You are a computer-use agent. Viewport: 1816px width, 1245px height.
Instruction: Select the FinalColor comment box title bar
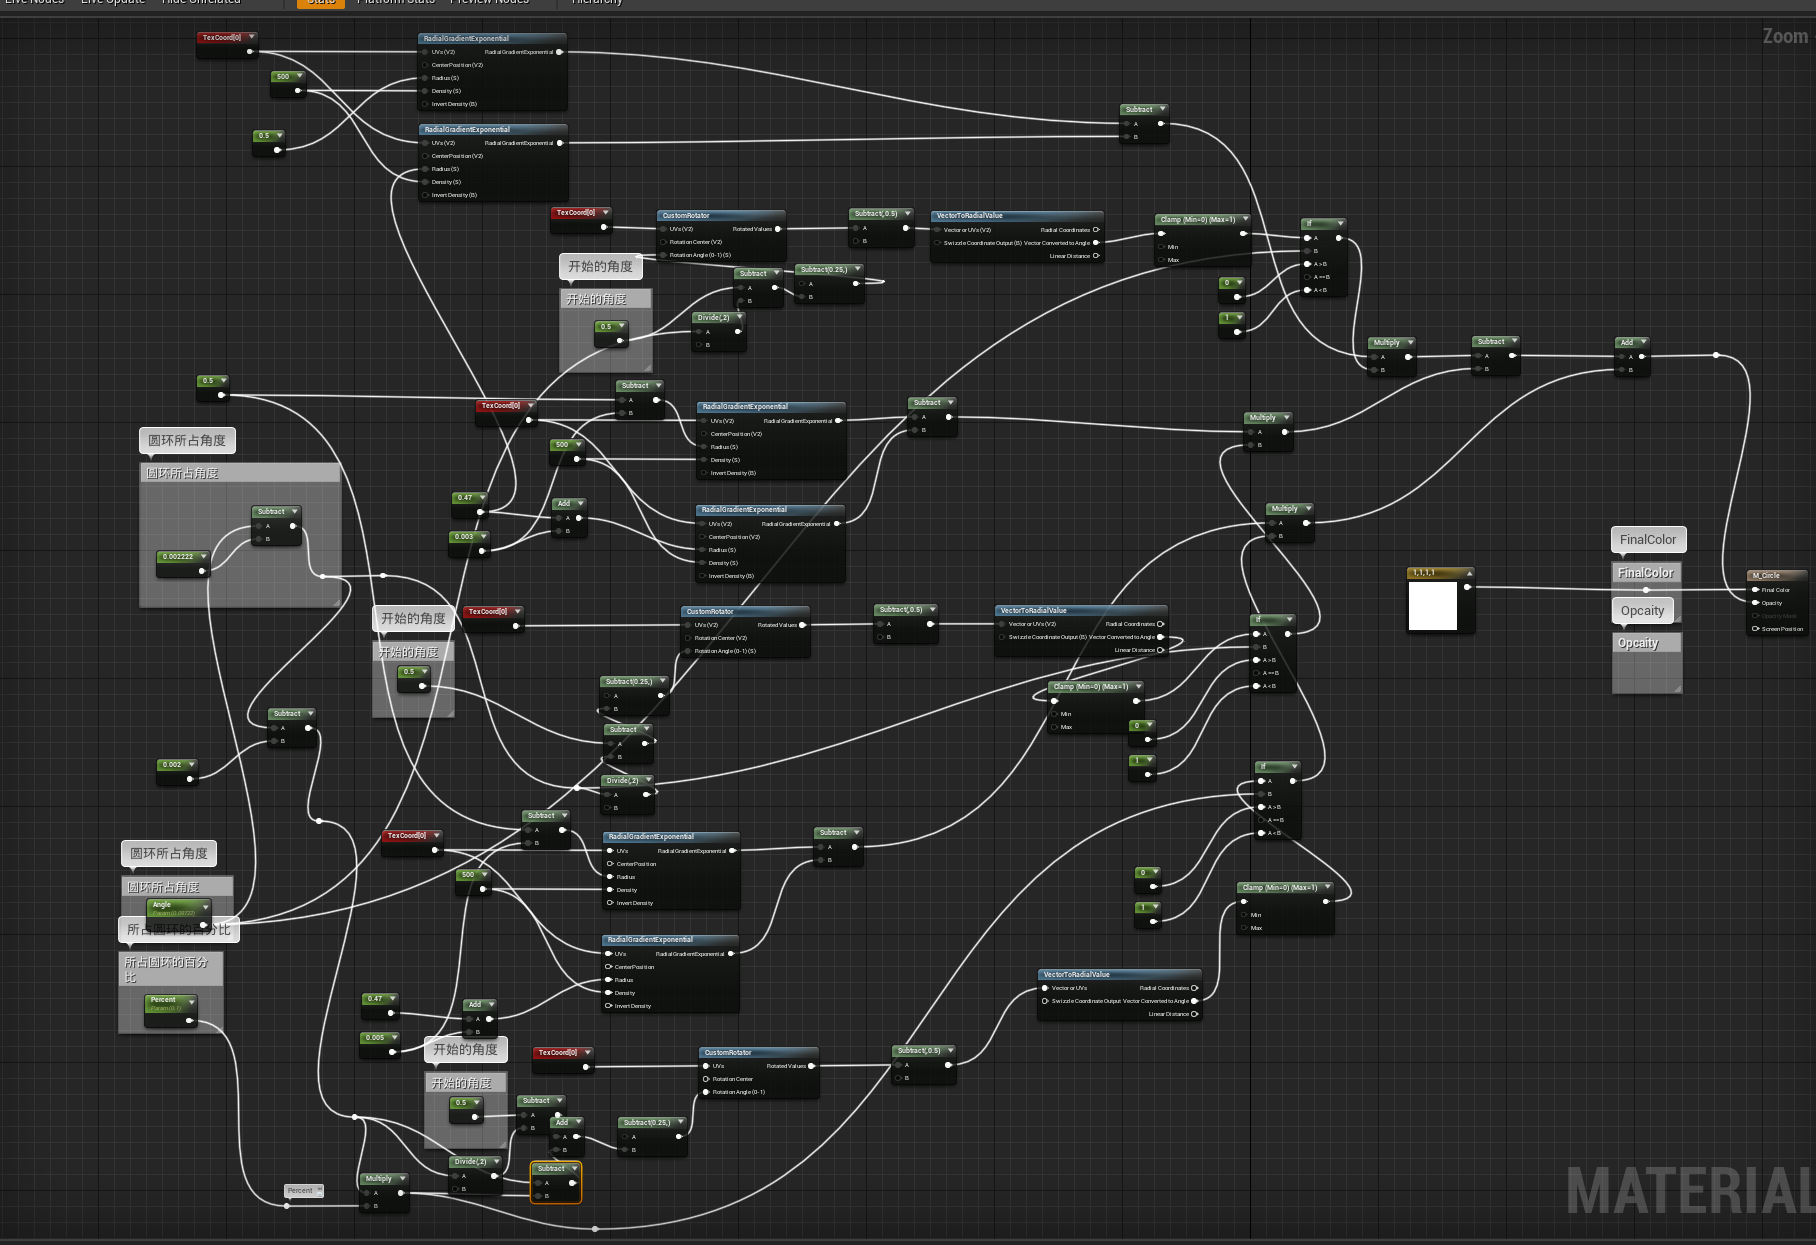coord(1646,573)
